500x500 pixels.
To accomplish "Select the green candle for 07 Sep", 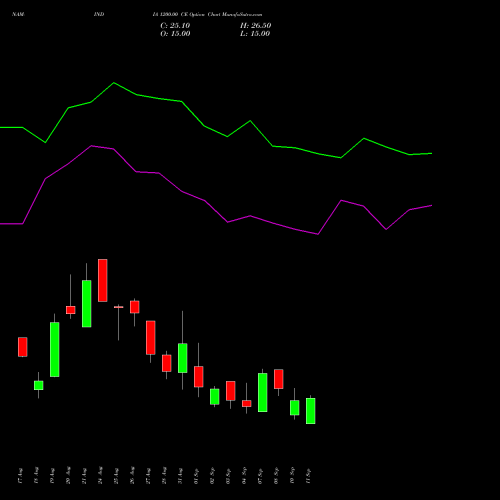I will [x=263, y=392].
